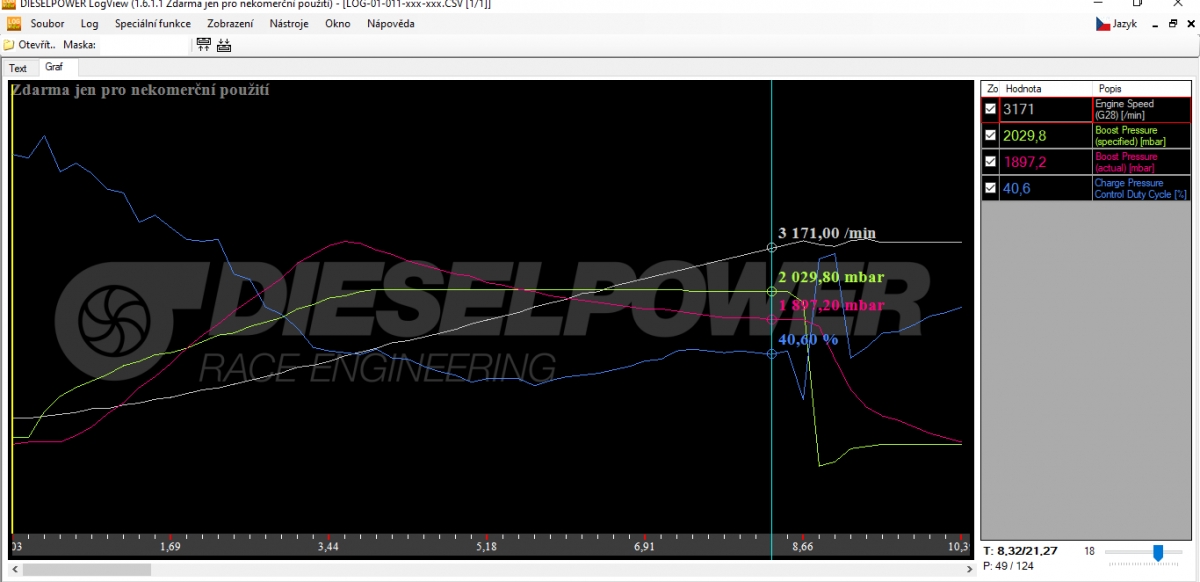Switch to the Text tab
The width and height of the screenshot is (1200, 582).
coord(18,68)
